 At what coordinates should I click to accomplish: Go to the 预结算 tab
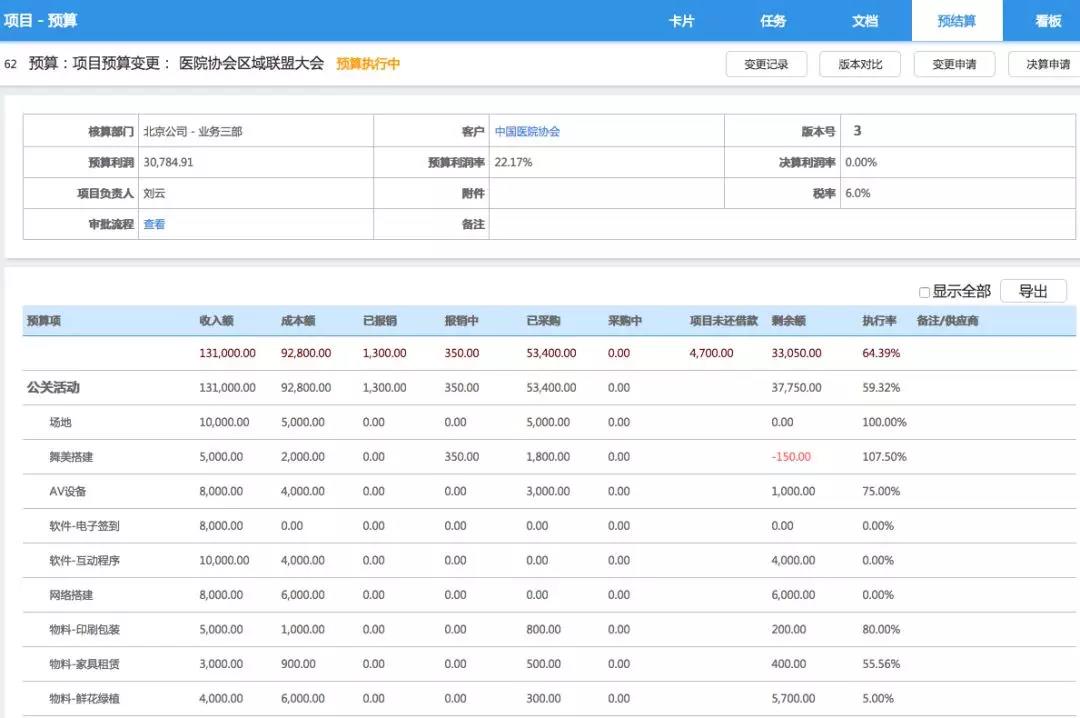(957, 21)
